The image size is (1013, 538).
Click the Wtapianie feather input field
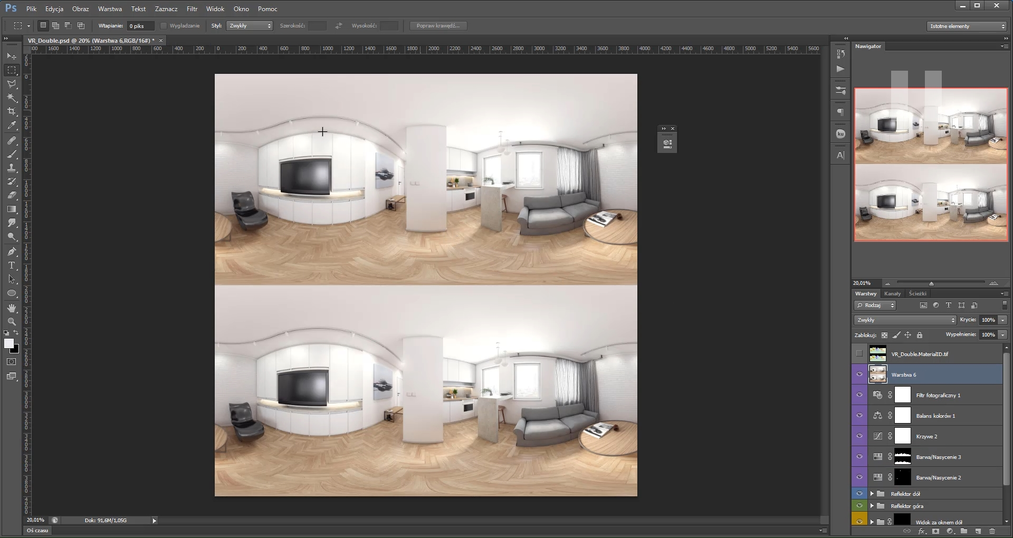(139, 25)
